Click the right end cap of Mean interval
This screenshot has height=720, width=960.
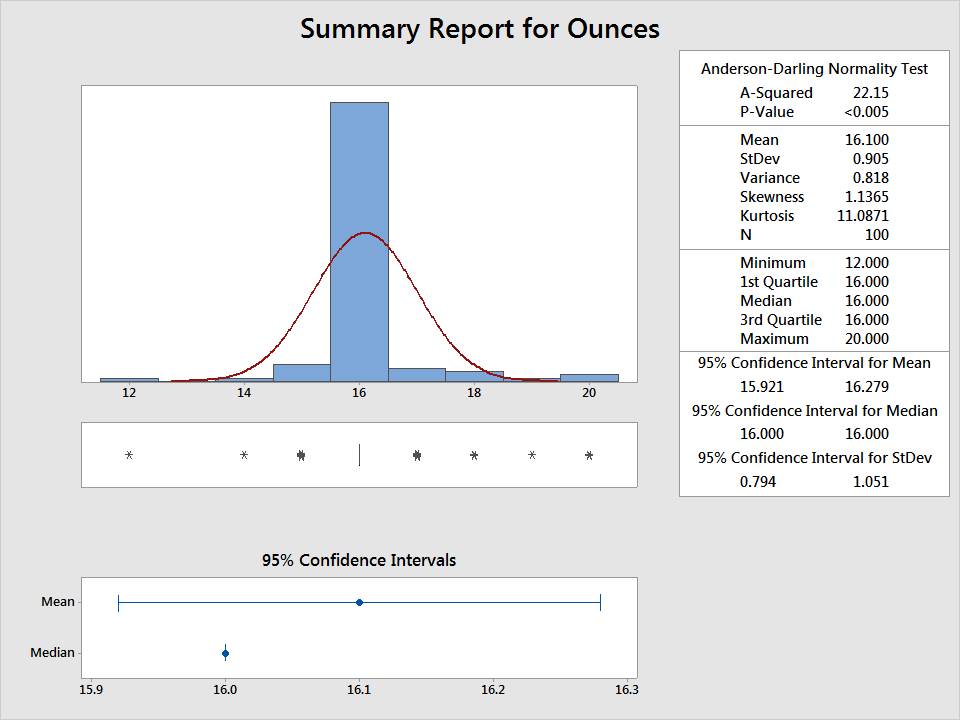coord(600,602)
